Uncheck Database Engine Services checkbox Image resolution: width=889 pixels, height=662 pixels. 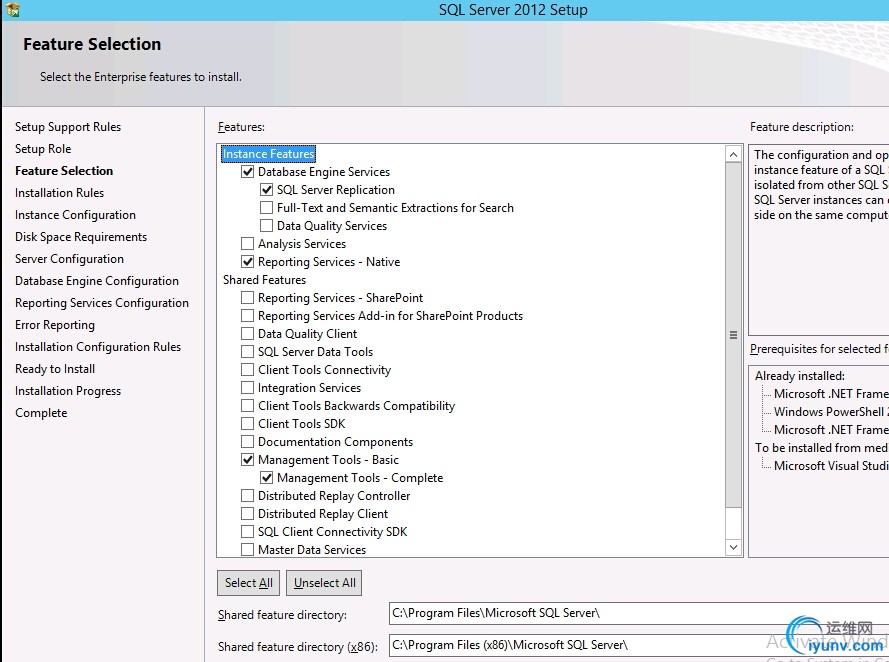coord(248,172)
